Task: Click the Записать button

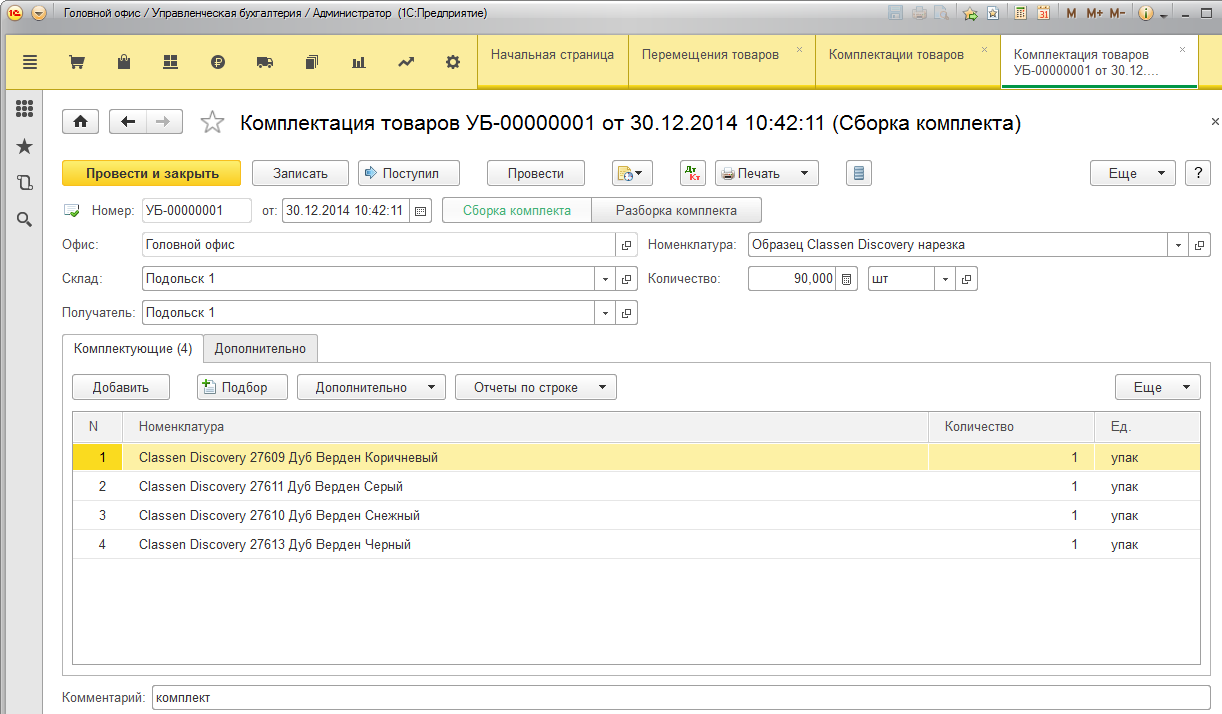Action: [300, 173]
